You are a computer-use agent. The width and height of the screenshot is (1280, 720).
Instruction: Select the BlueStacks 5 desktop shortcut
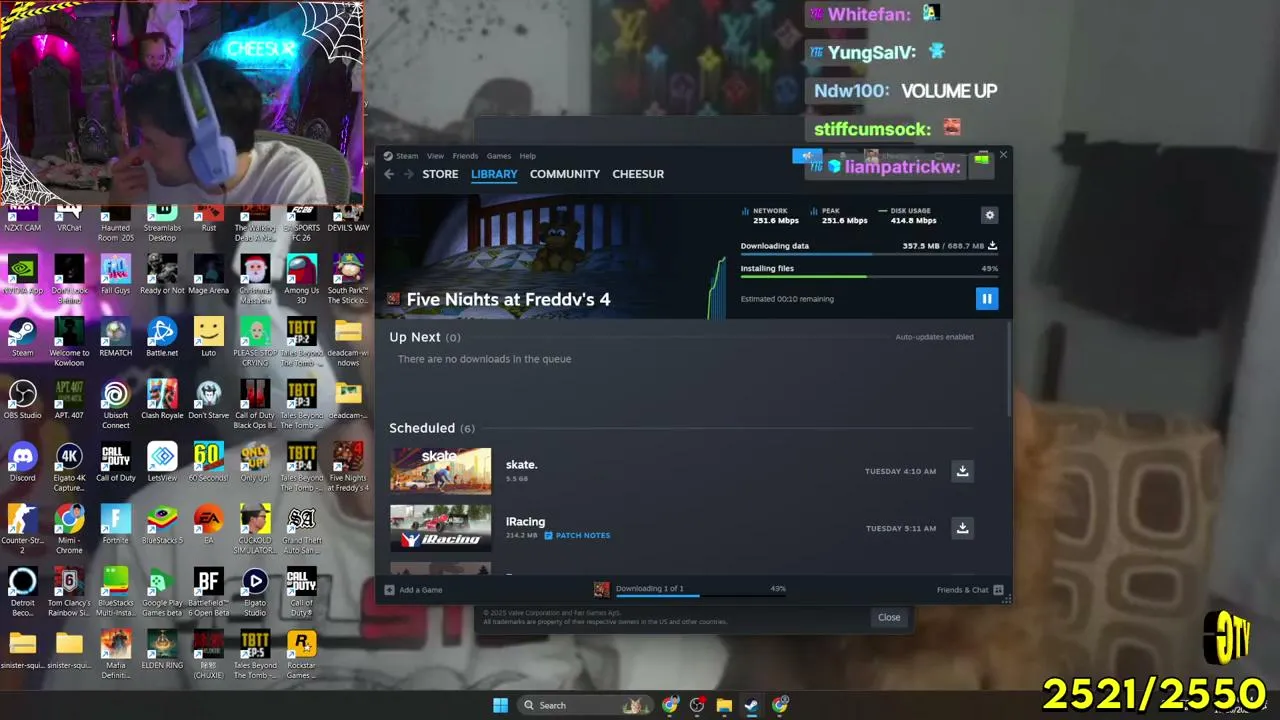point(162,525)
